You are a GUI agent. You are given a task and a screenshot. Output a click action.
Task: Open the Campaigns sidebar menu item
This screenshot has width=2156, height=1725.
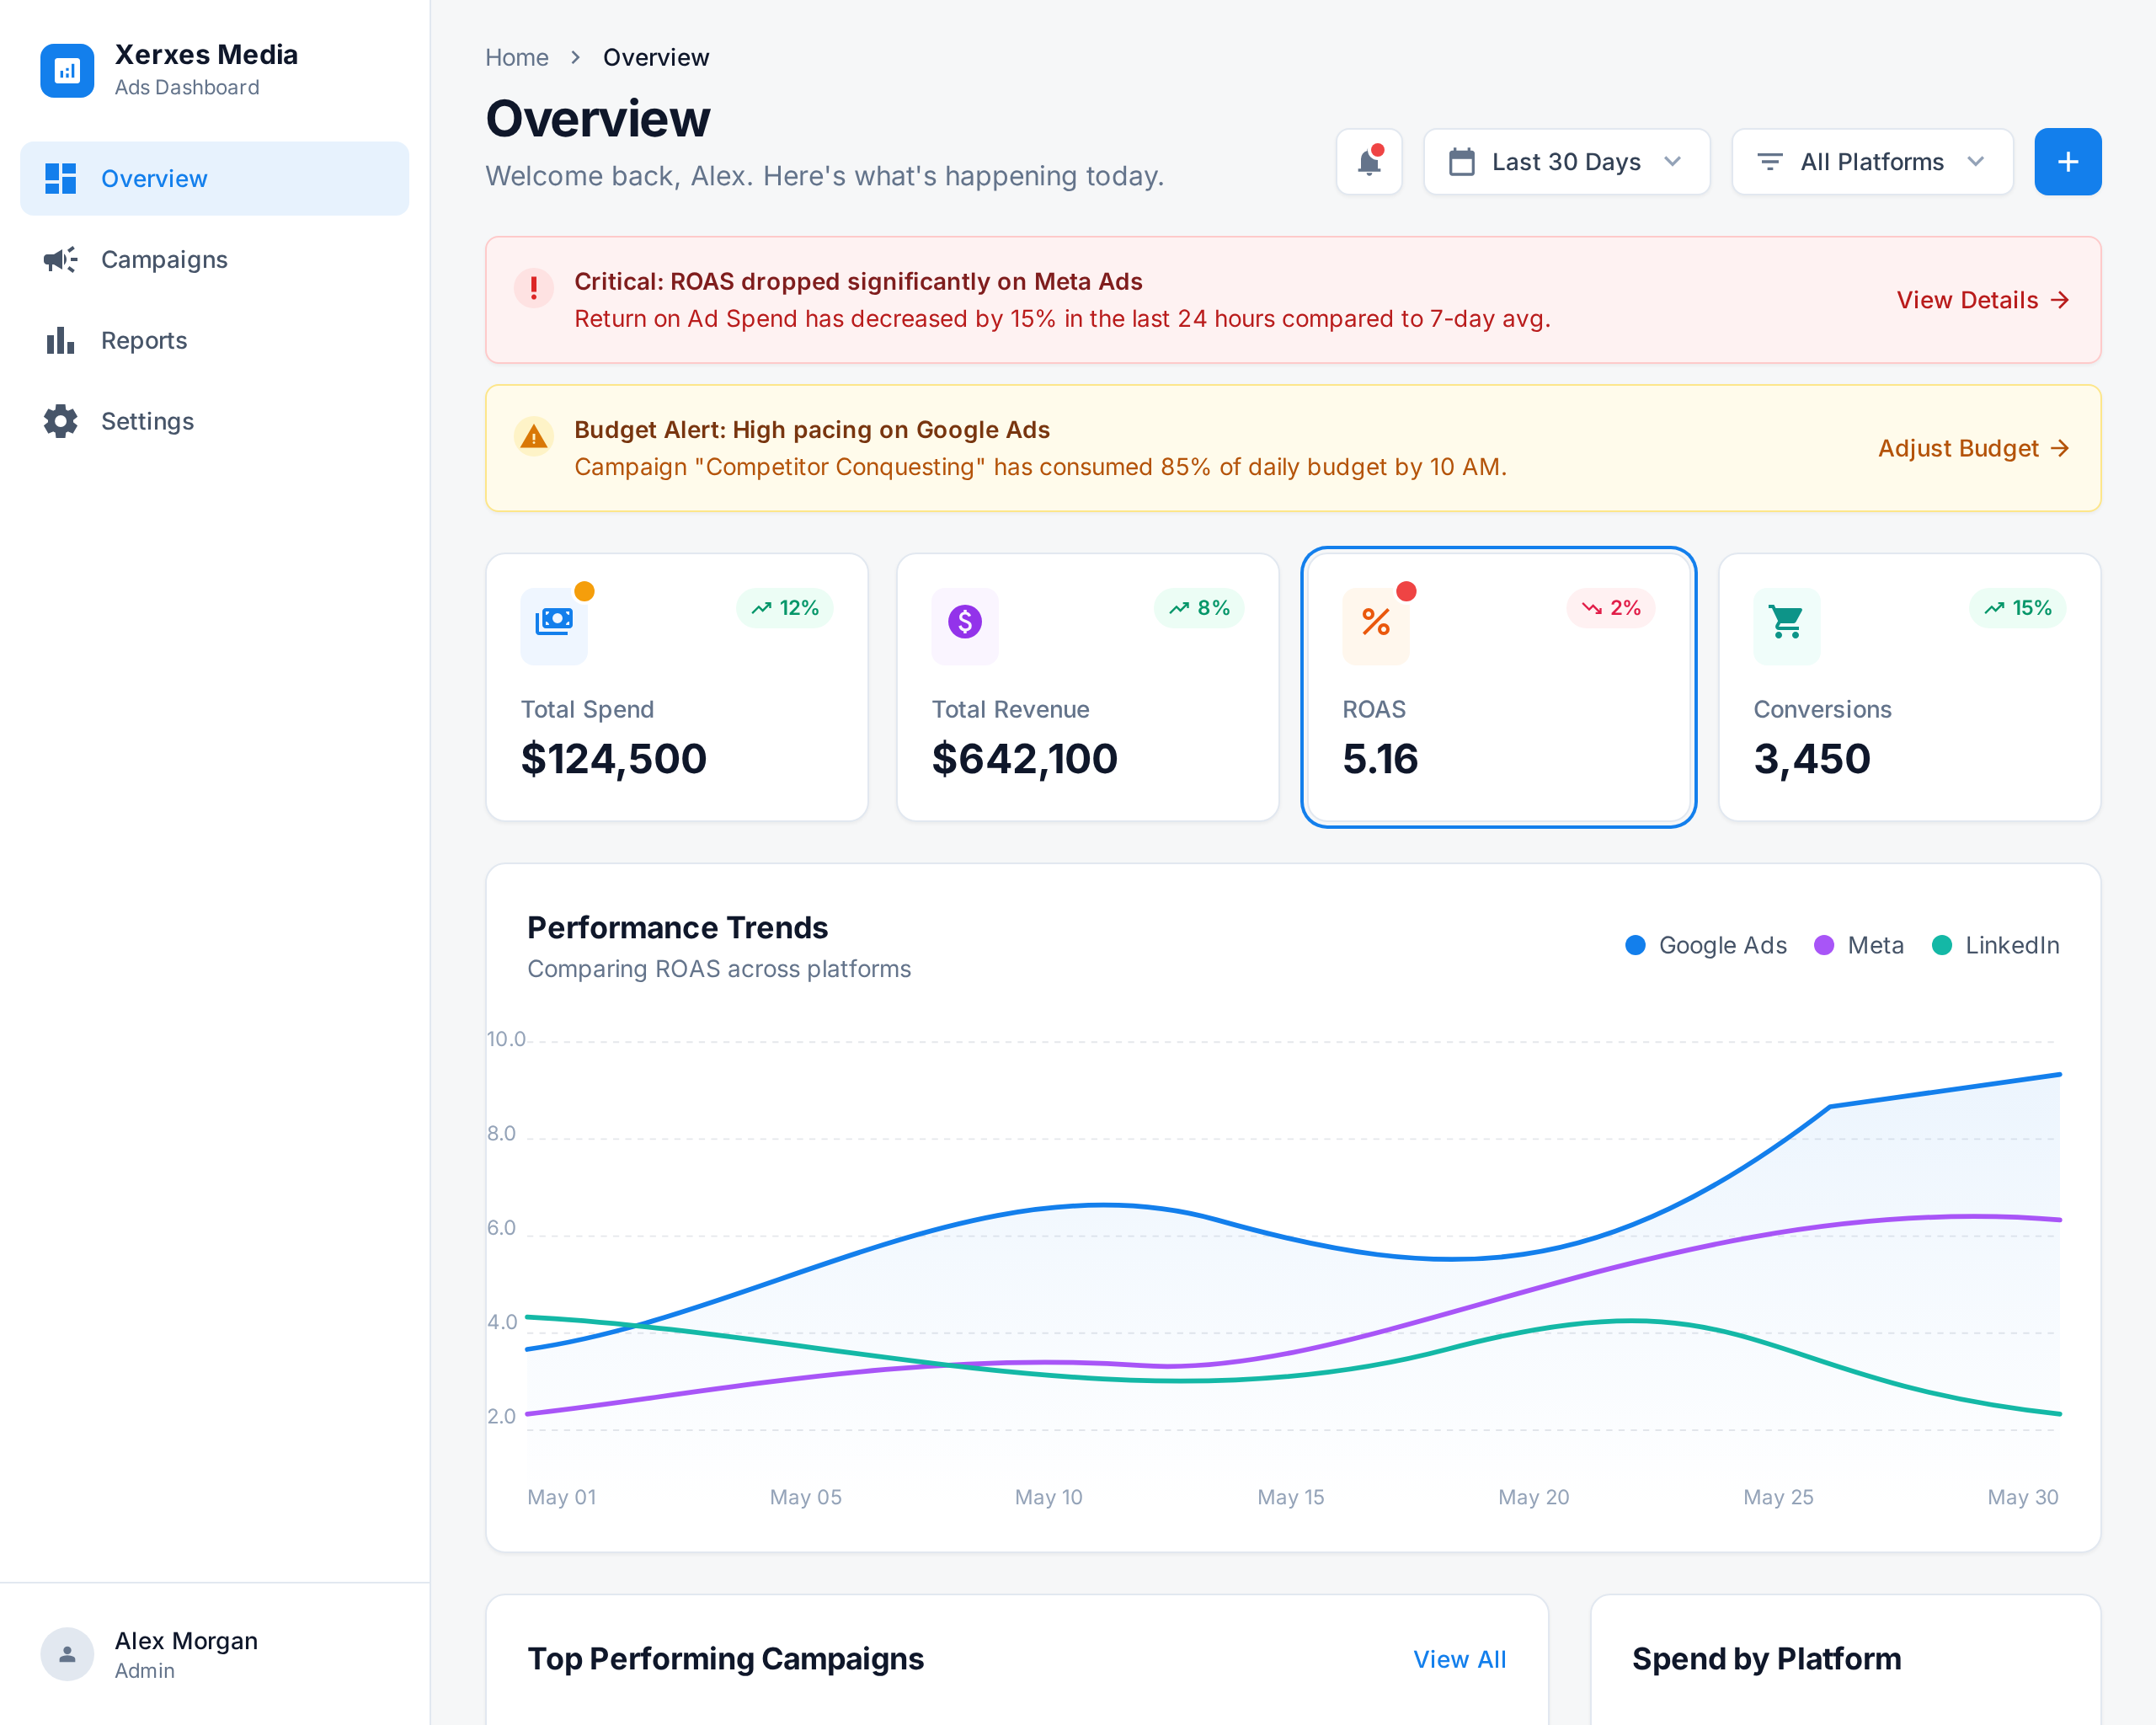pos(164,260)
